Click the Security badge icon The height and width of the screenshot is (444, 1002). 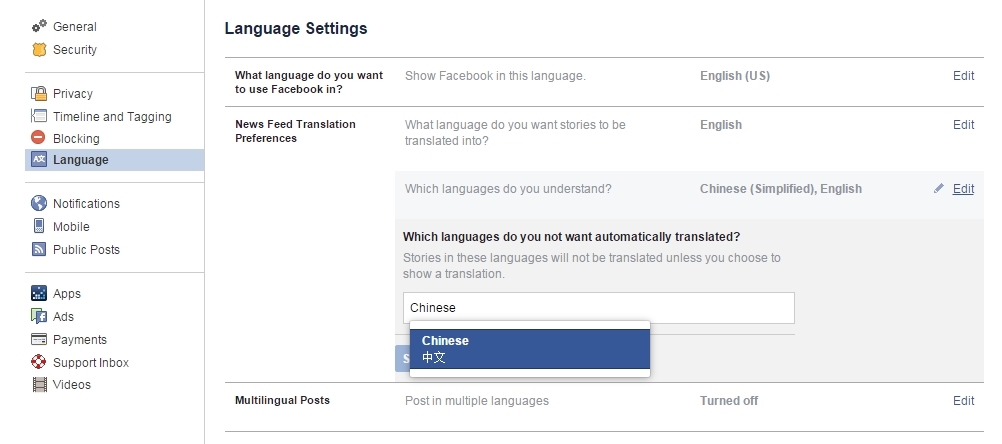point(40,49)
